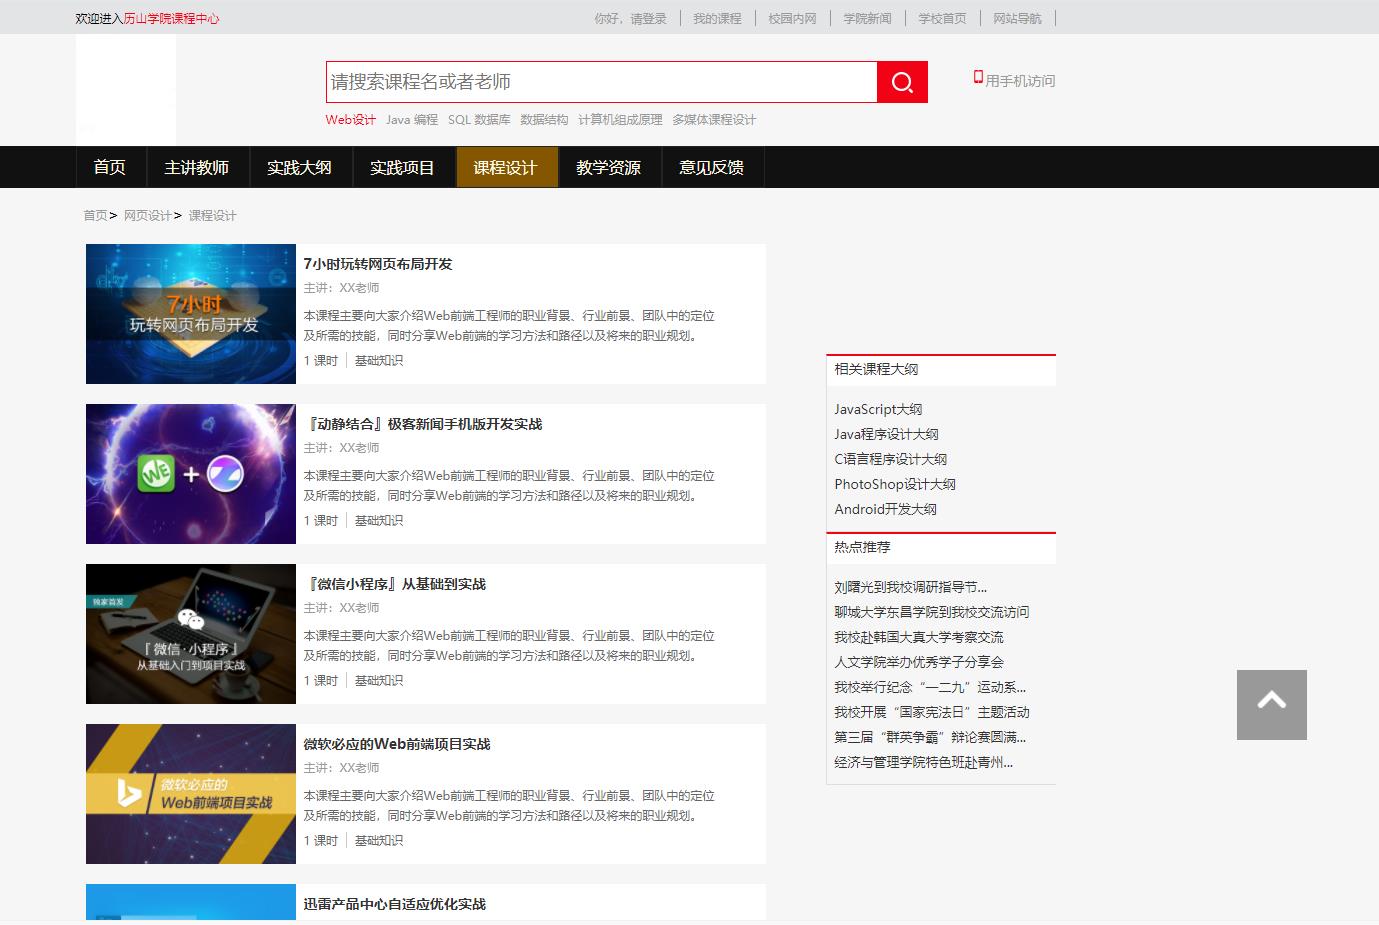Viewport: 1379px width, 925px height.
Task: Click the Java 编程 search keyword
Action: (412, 119)
